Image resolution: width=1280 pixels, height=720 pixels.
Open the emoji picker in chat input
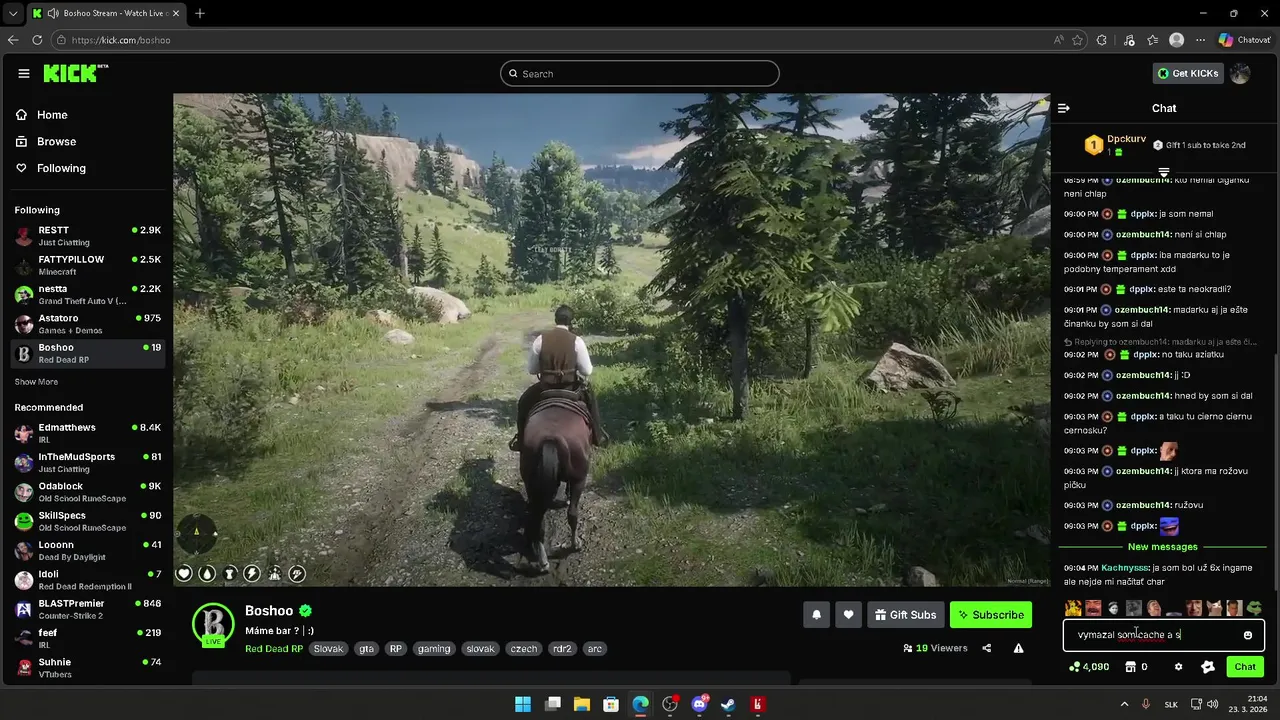click(1248, 635)
